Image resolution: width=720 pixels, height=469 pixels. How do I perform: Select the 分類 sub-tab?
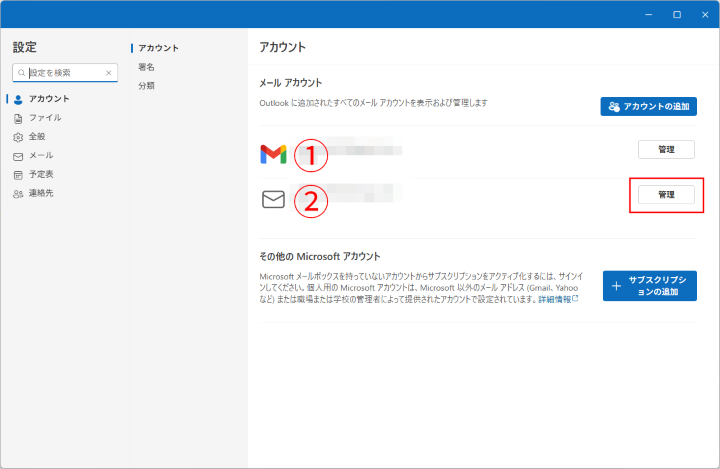pyautogui.click(x=146, y=85)
